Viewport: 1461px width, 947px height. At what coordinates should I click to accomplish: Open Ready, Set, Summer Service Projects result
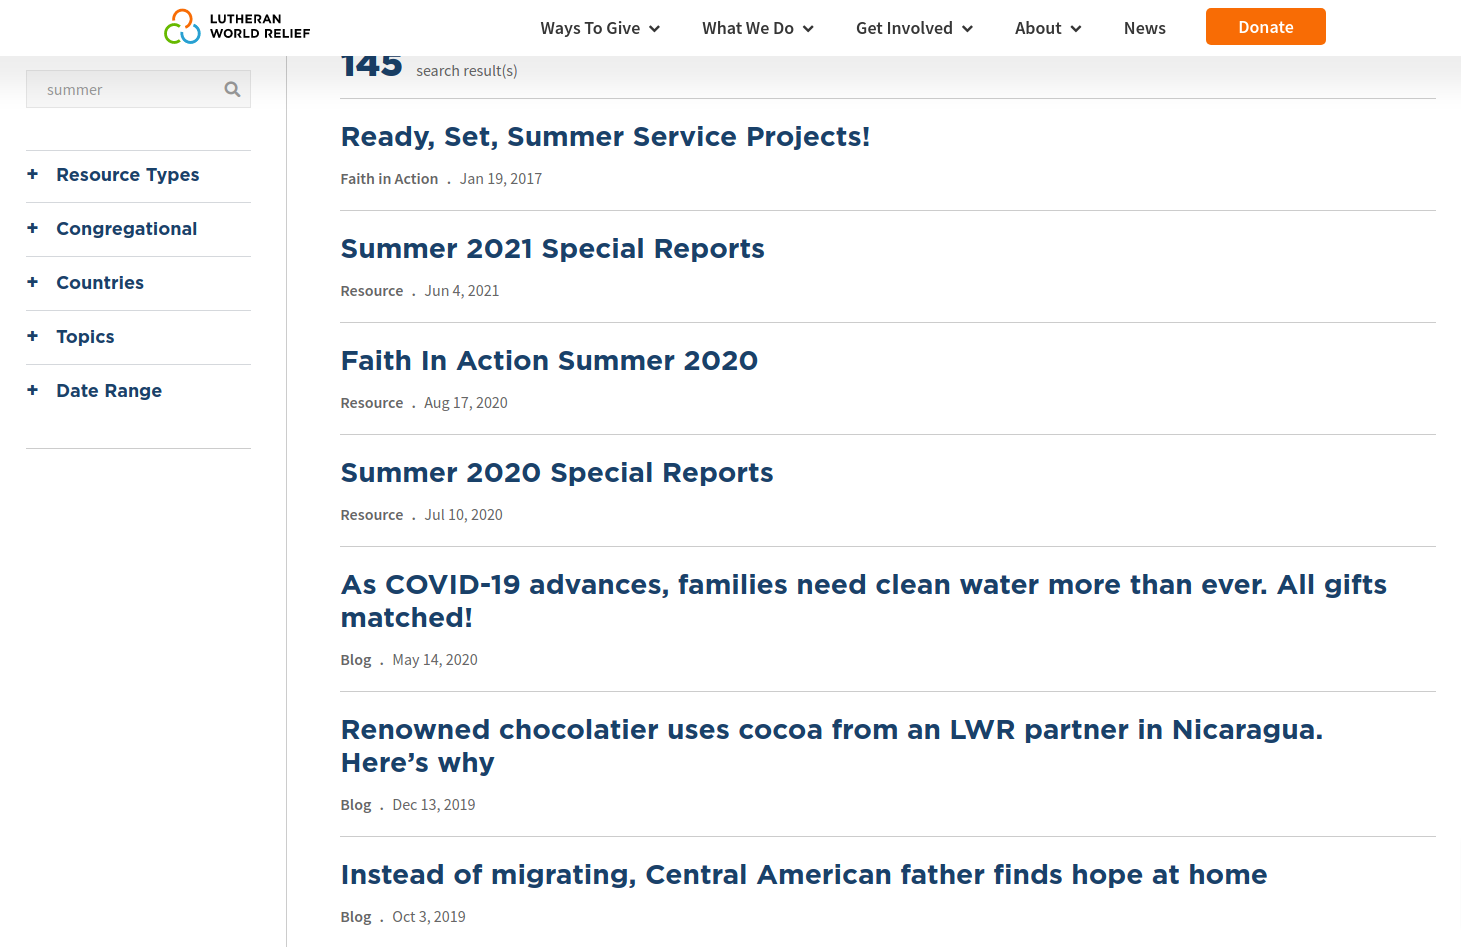click(x=605, y=137)
